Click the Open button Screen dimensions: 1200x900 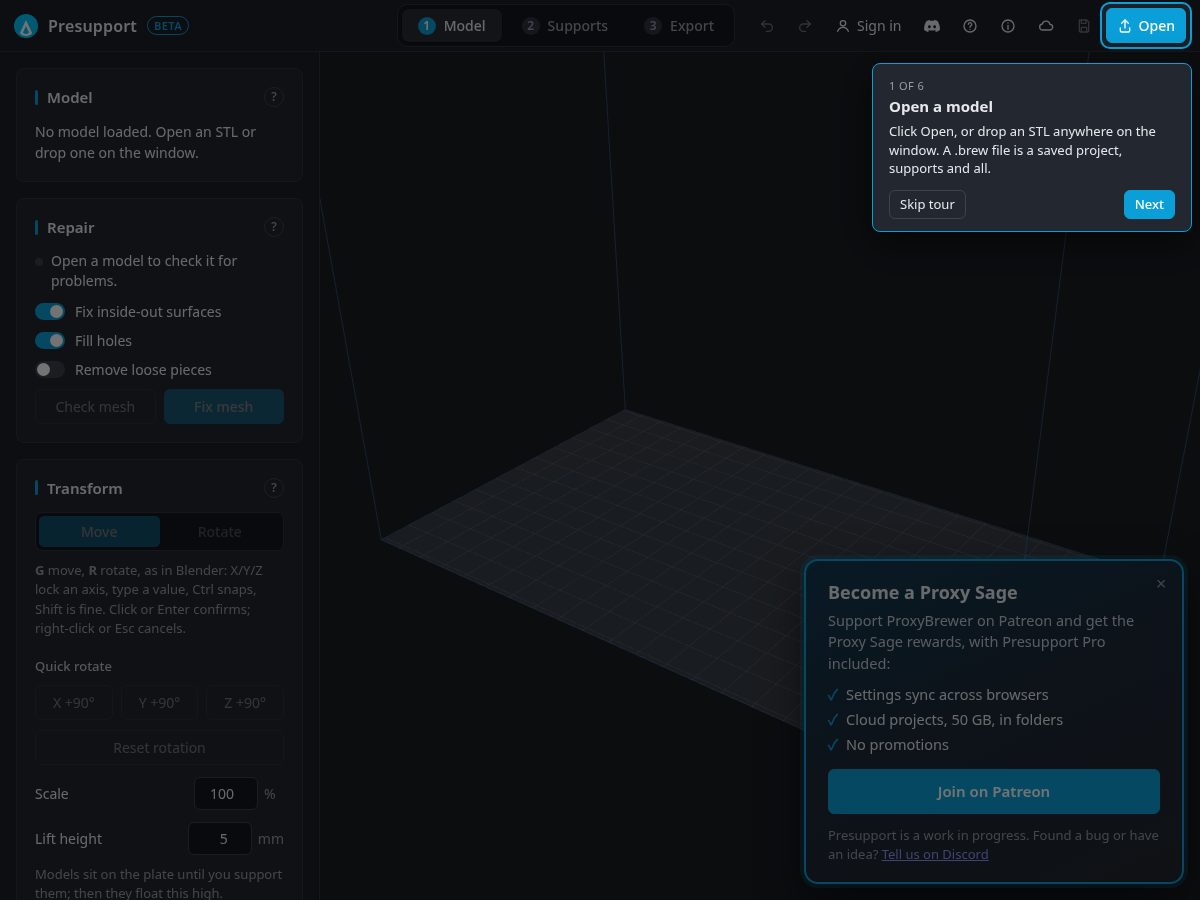(x=1146, y=26)
